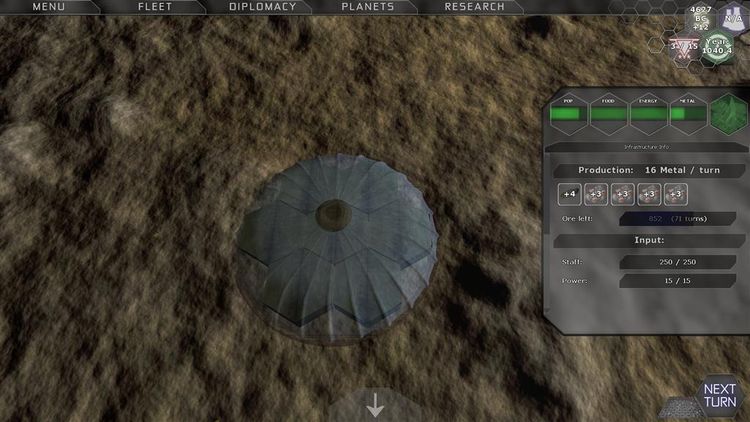
Task: Select the POP resource hexagon
Action: [568, 114]
